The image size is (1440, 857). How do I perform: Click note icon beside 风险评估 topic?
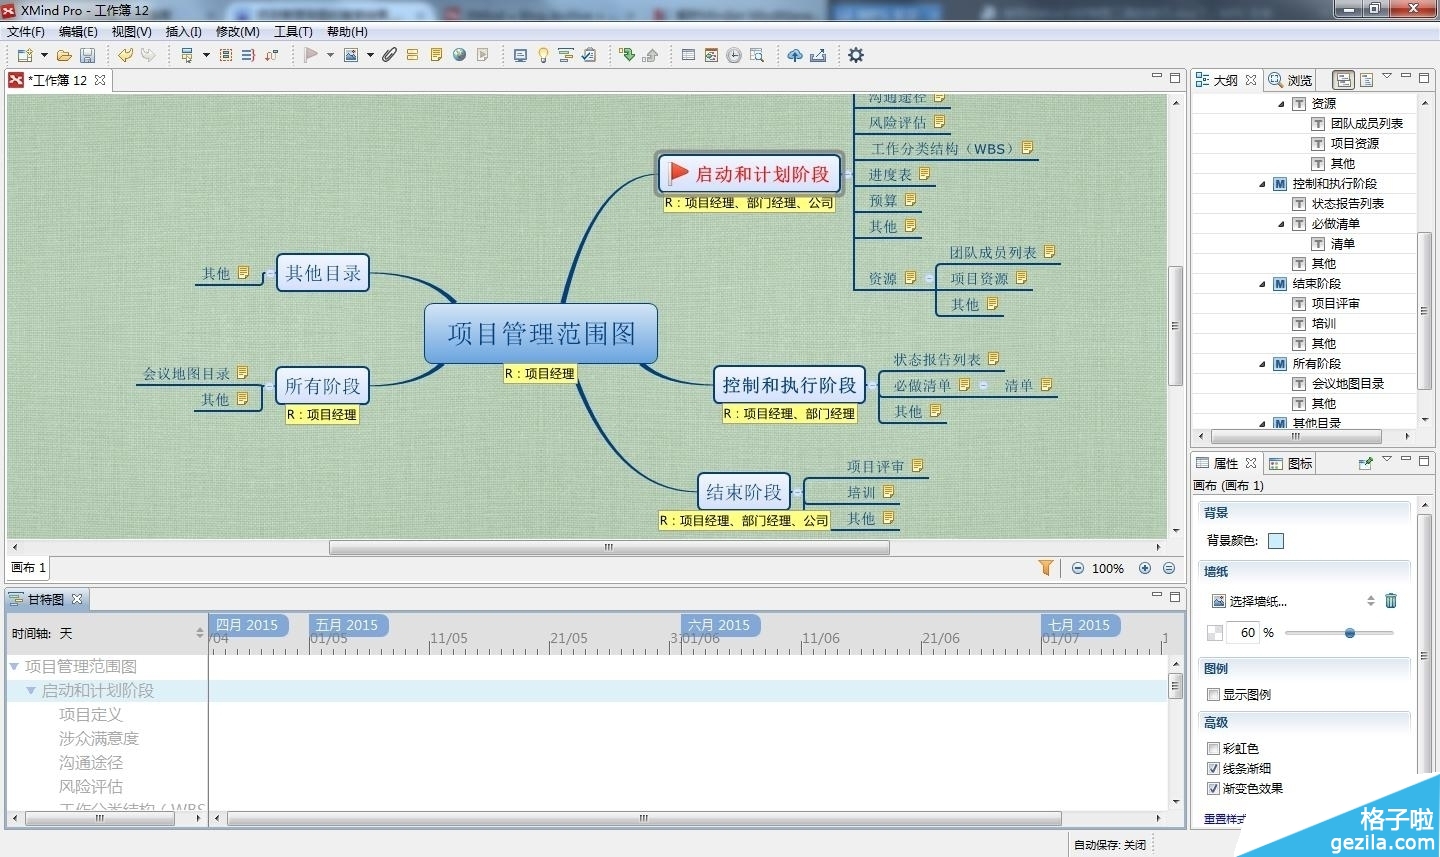pos(939,122)
